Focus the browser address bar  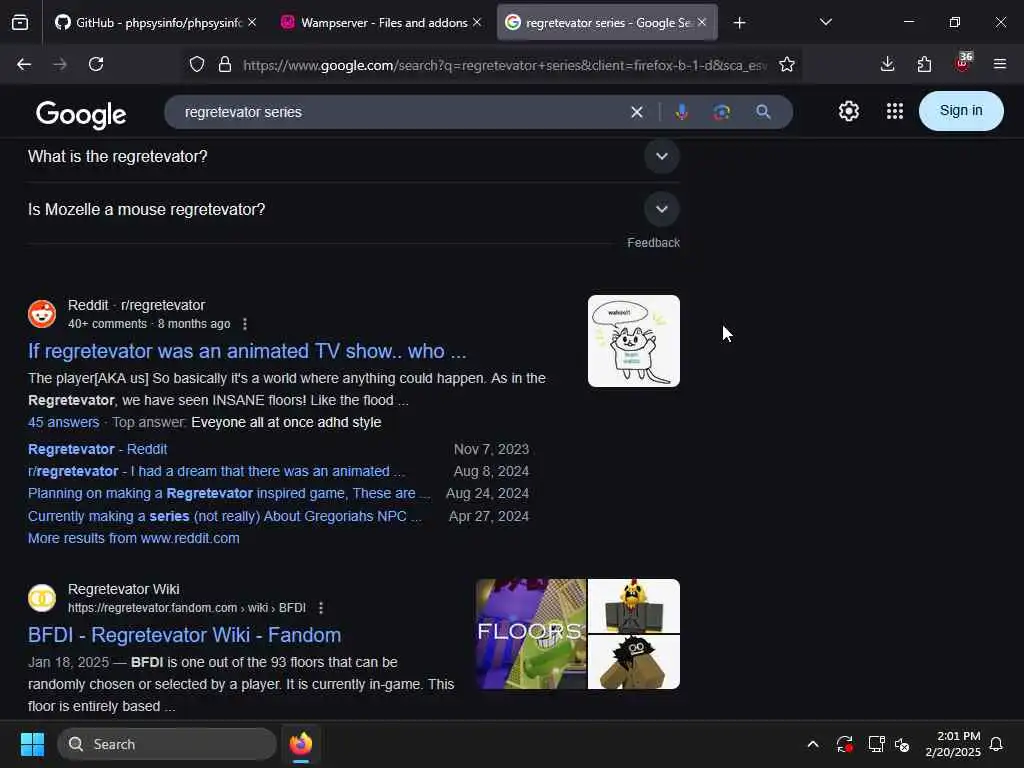pos(505,65)
